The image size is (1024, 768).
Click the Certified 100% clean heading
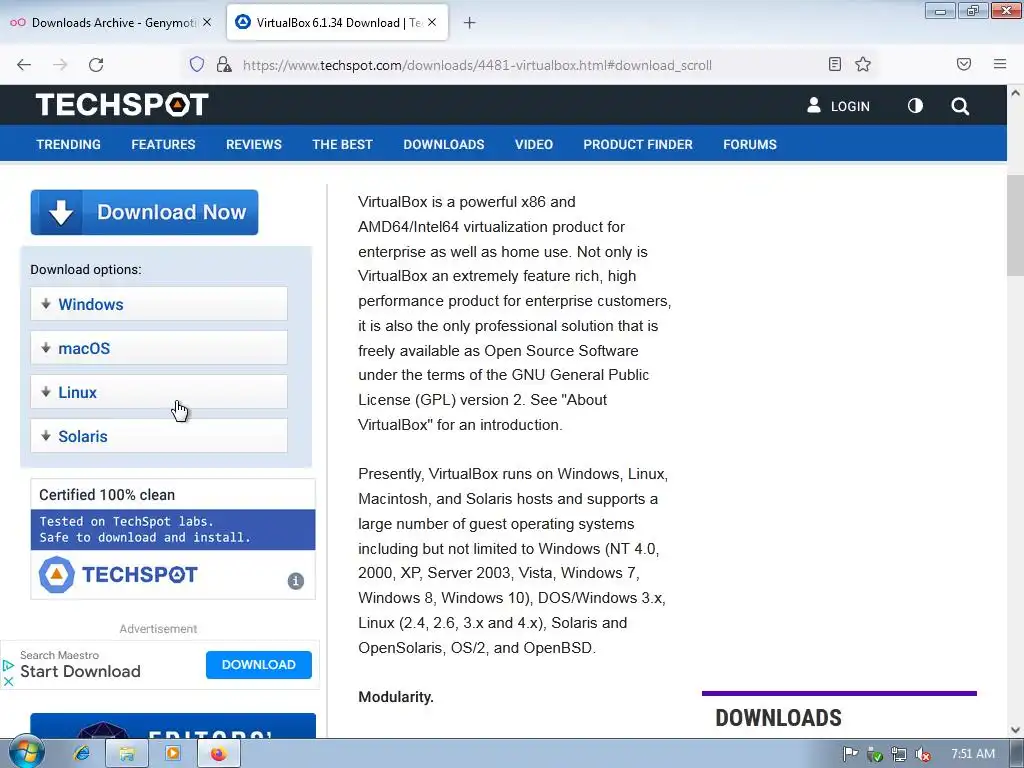pos(107,494)
